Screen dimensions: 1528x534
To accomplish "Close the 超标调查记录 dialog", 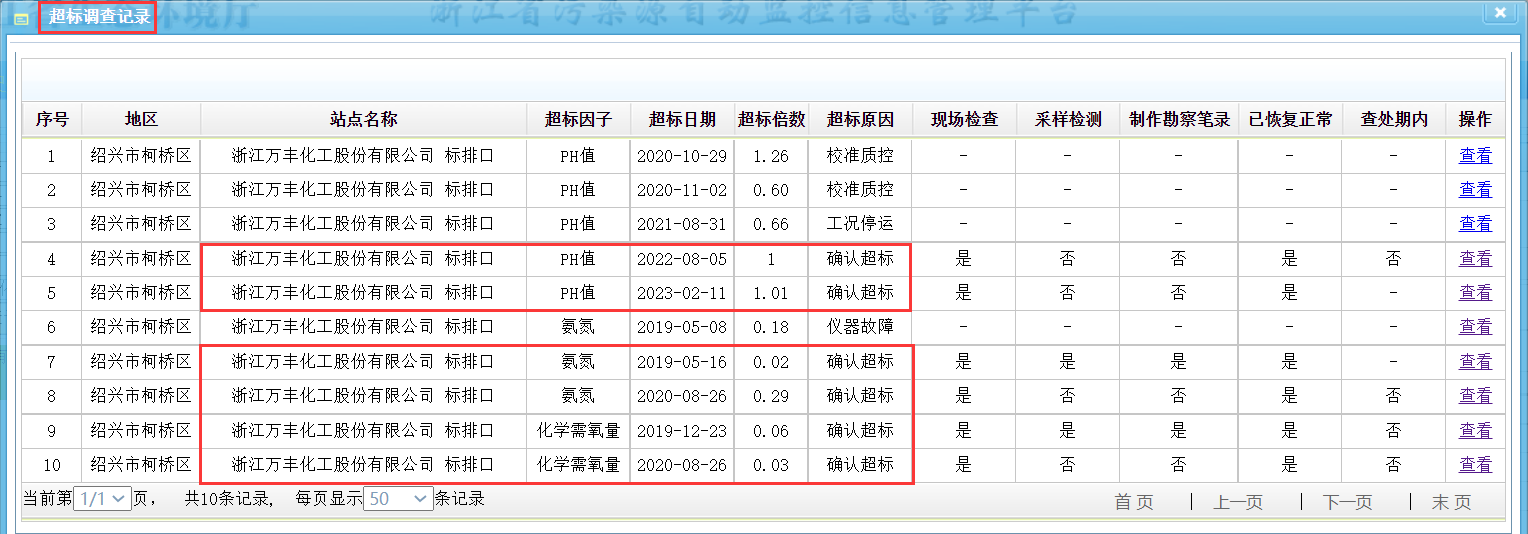I will [x=1499, y=12].
